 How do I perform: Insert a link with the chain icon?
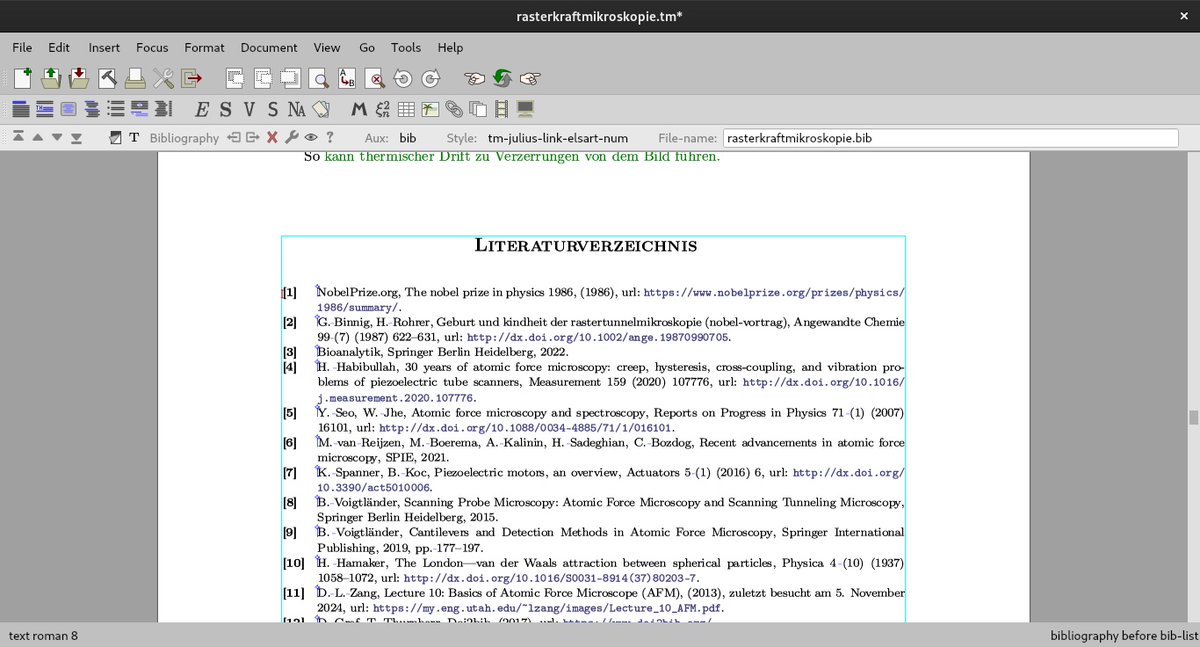454,108
